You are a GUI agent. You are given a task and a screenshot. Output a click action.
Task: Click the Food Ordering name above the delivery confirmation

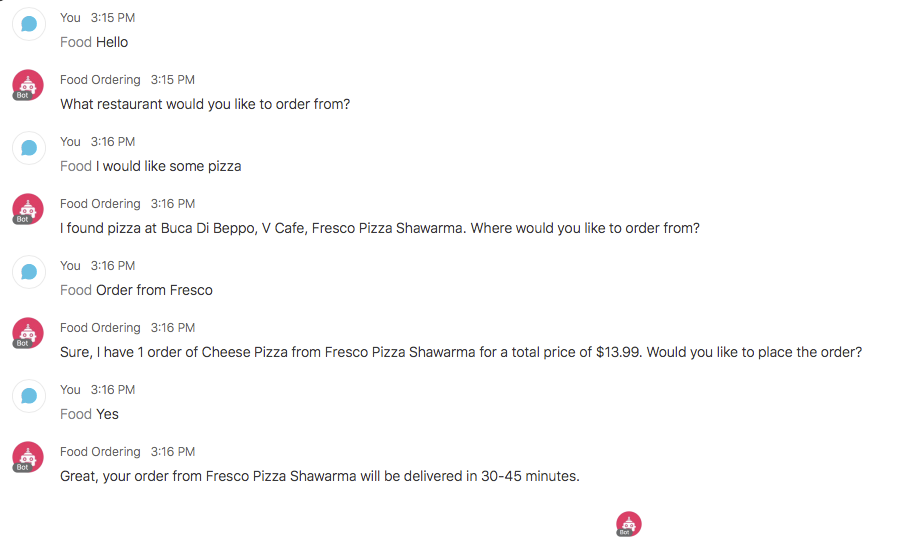100,452
